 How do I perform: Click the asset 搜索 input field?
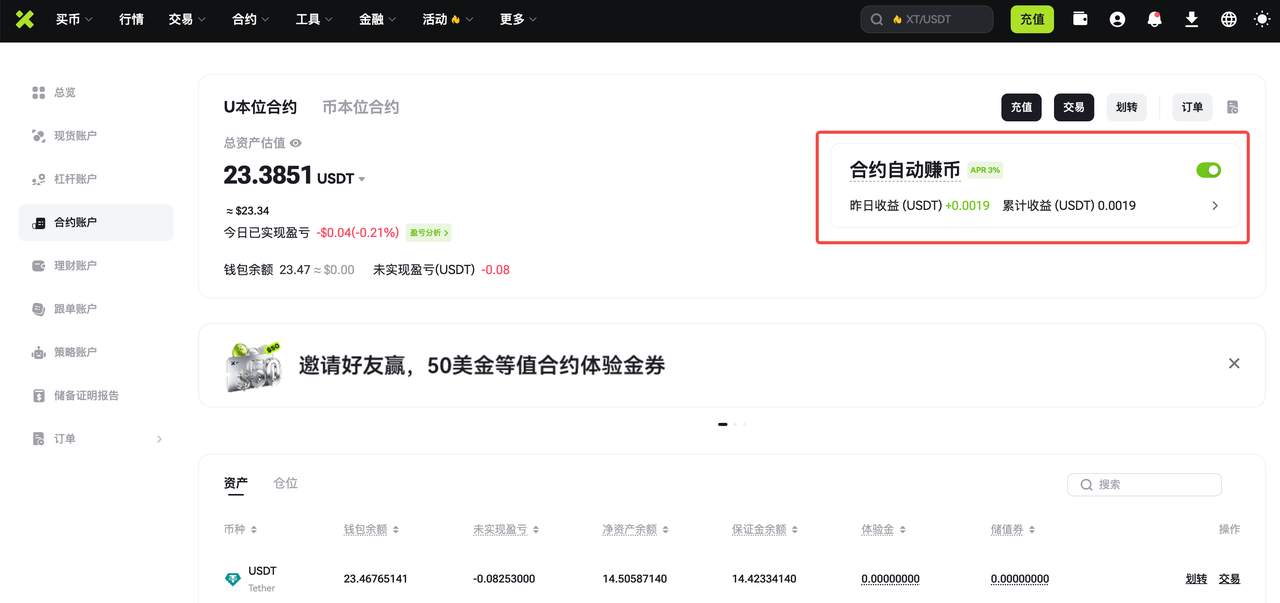tap(1150, 485)
